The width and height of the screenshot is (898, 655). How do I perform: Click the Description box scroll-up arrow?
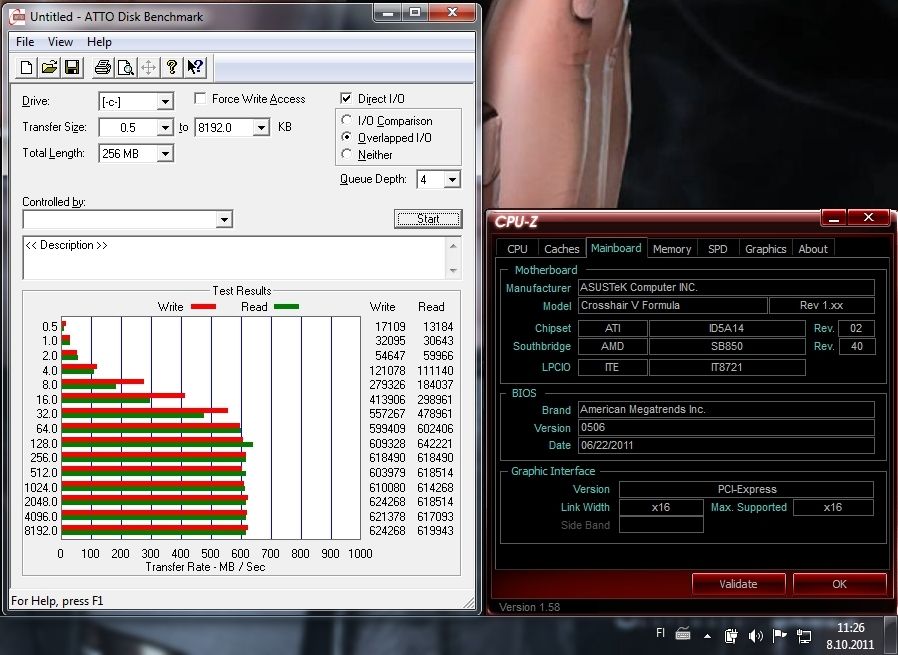point(453,246)
